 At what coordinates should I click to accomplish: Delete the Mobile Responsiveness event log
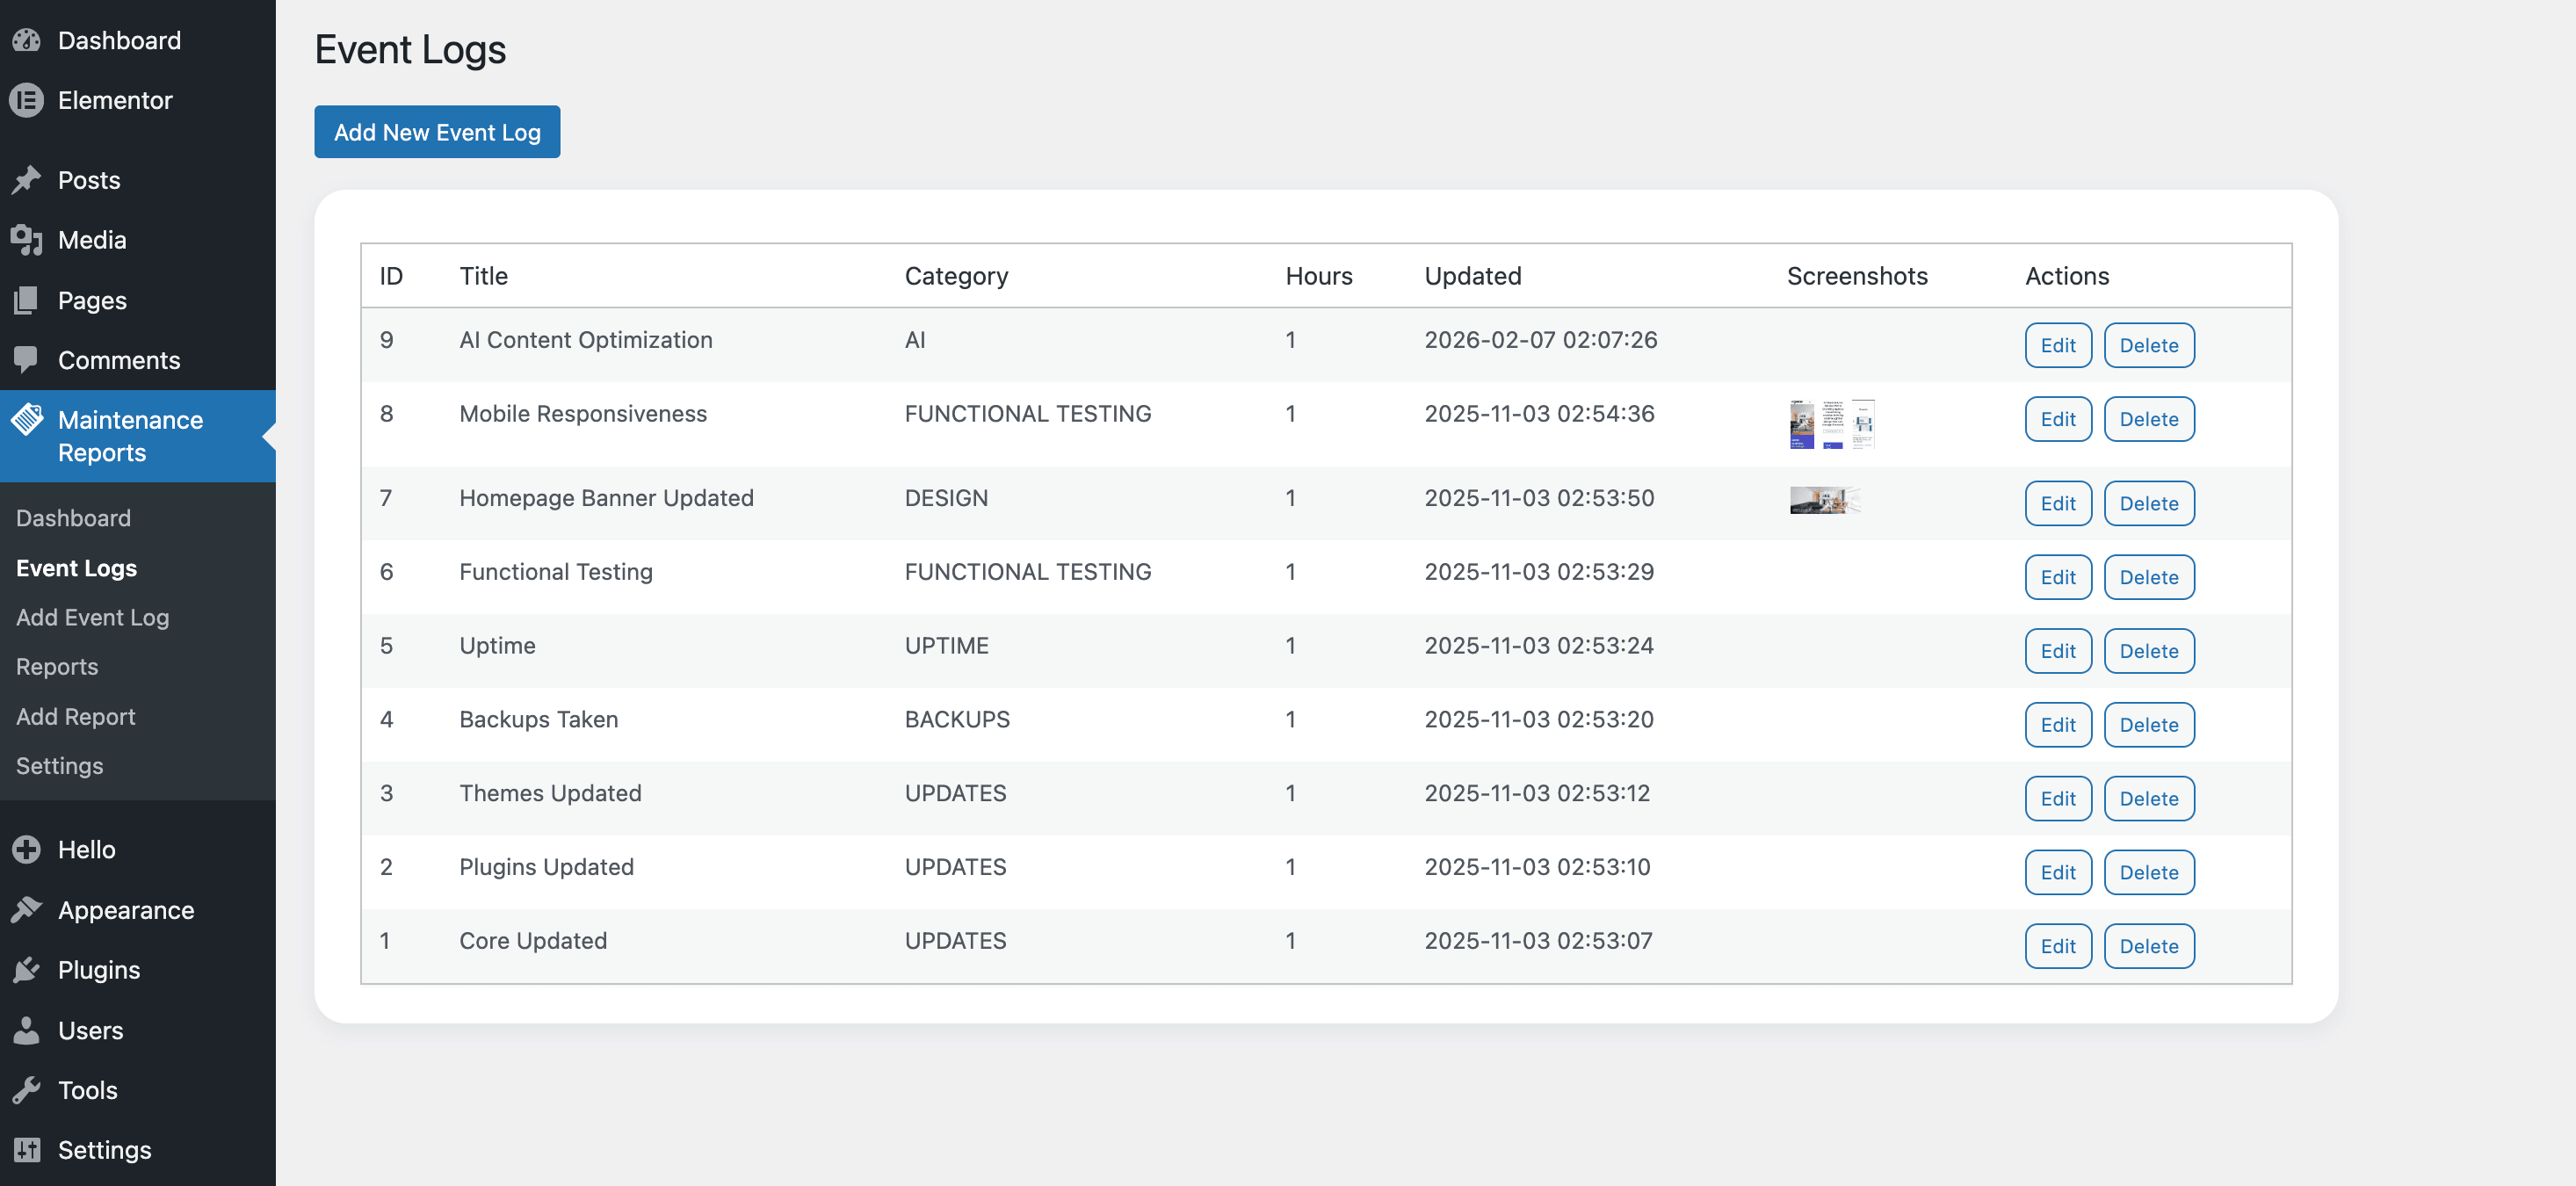pyautogui.click(x=2148, y=419)
